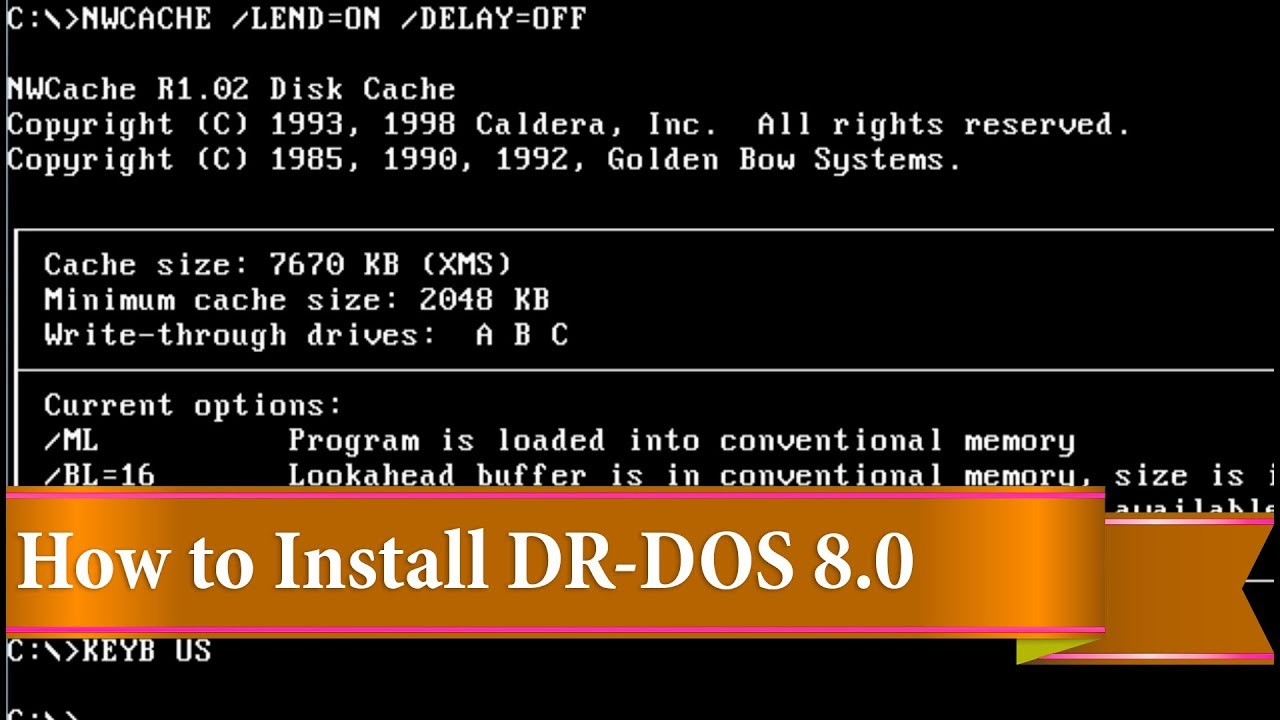Click the /DELAY=OFF parameter text
The width and height of the screenshot is (1280, 720).
point(493,18)
